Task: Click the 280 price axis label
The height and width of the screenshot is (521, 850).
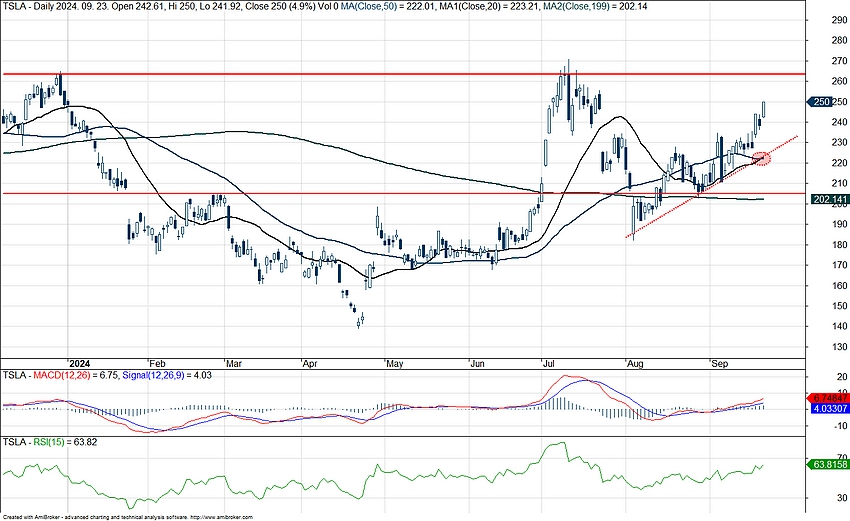Action: pyautogui.click(x=839, y=40)
